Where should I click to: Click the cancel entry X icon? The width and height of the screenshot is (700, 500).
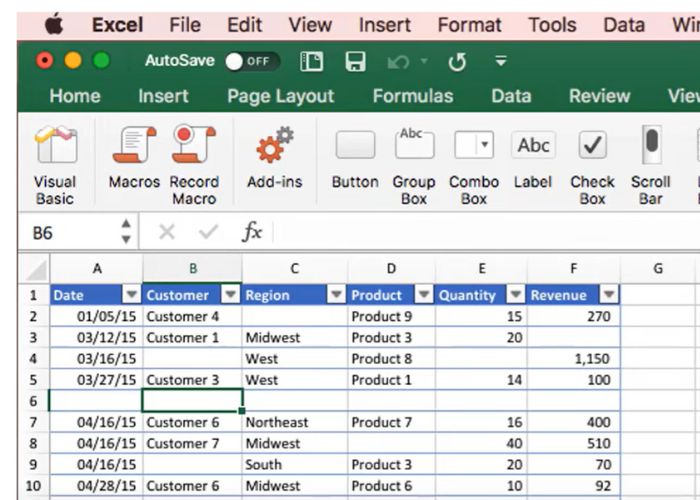(167, 232)
